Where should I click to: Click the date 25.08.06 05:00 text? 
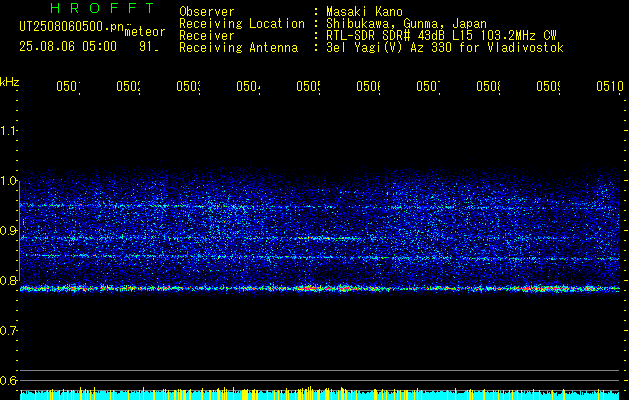[x=68, y=47]
